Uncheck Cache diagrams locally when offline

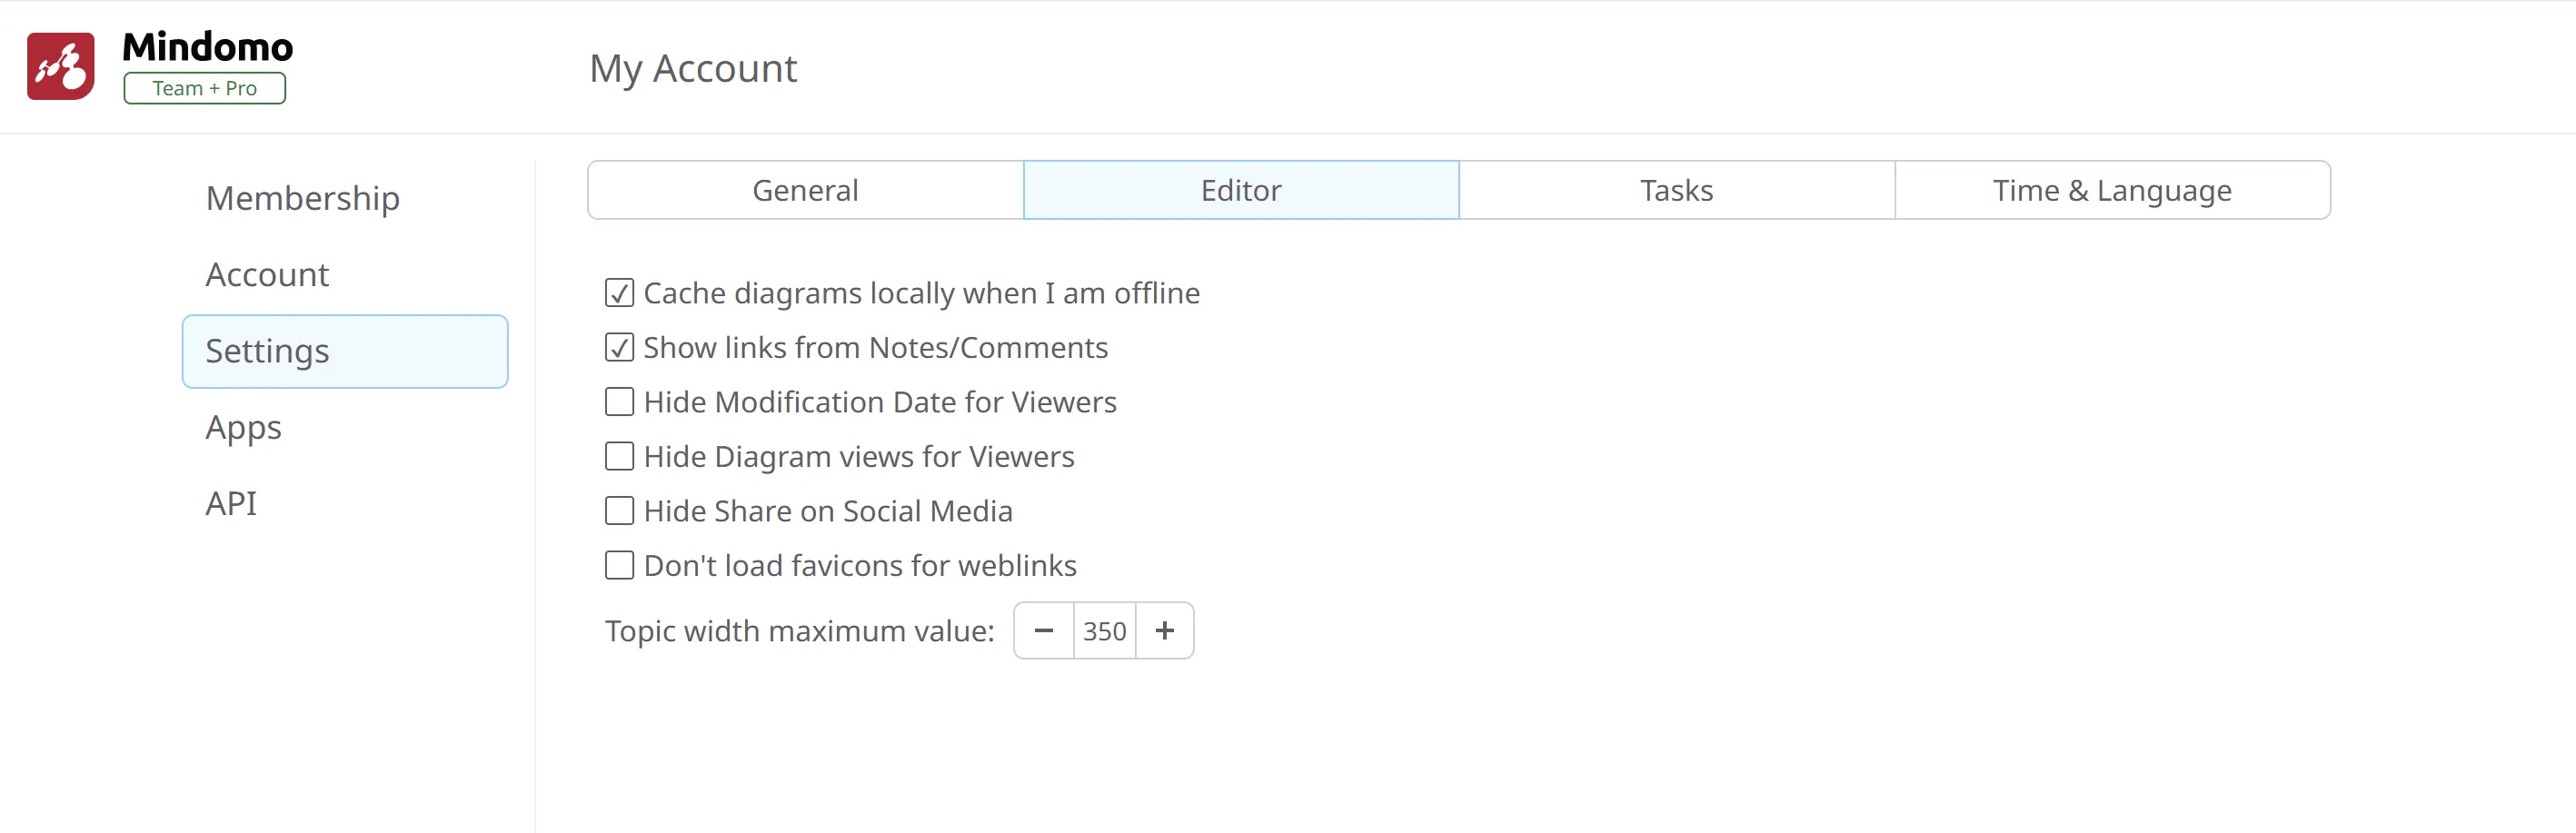619,293
